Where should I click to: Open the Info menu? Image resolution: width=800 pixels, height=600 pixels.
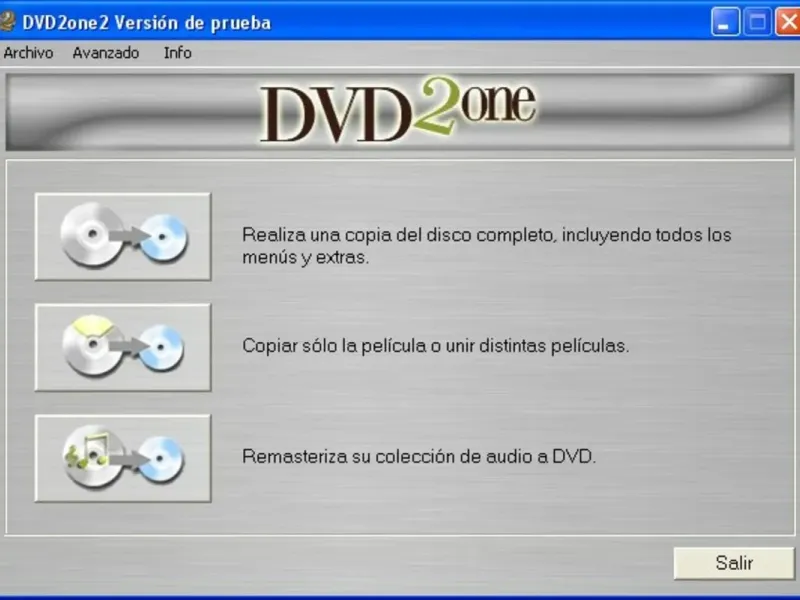pyautogui.click(x=178, y=53)
